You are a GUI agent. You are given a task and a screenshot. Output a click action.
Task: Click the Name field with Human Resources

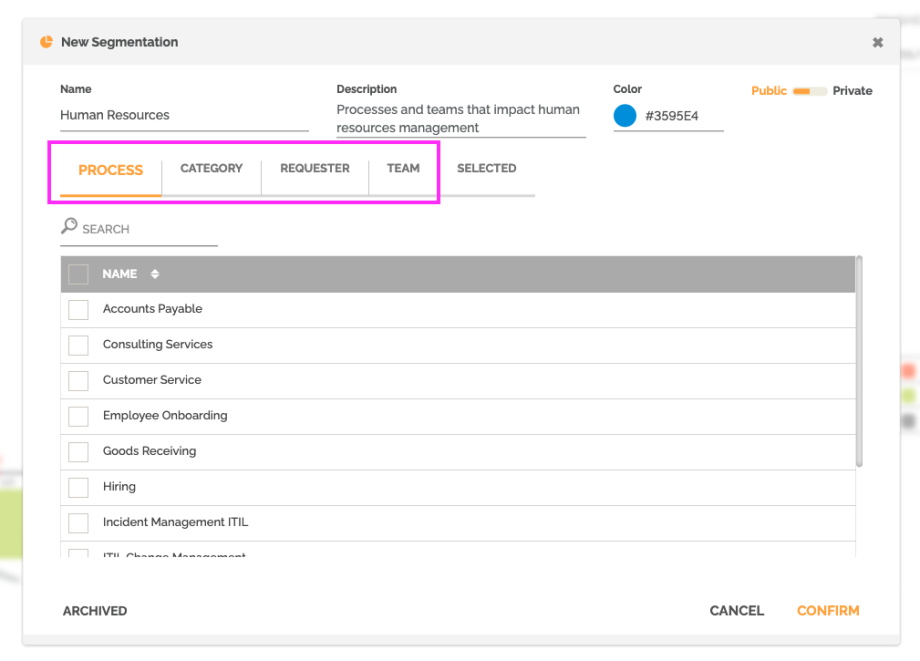click(x=183, y=116)
